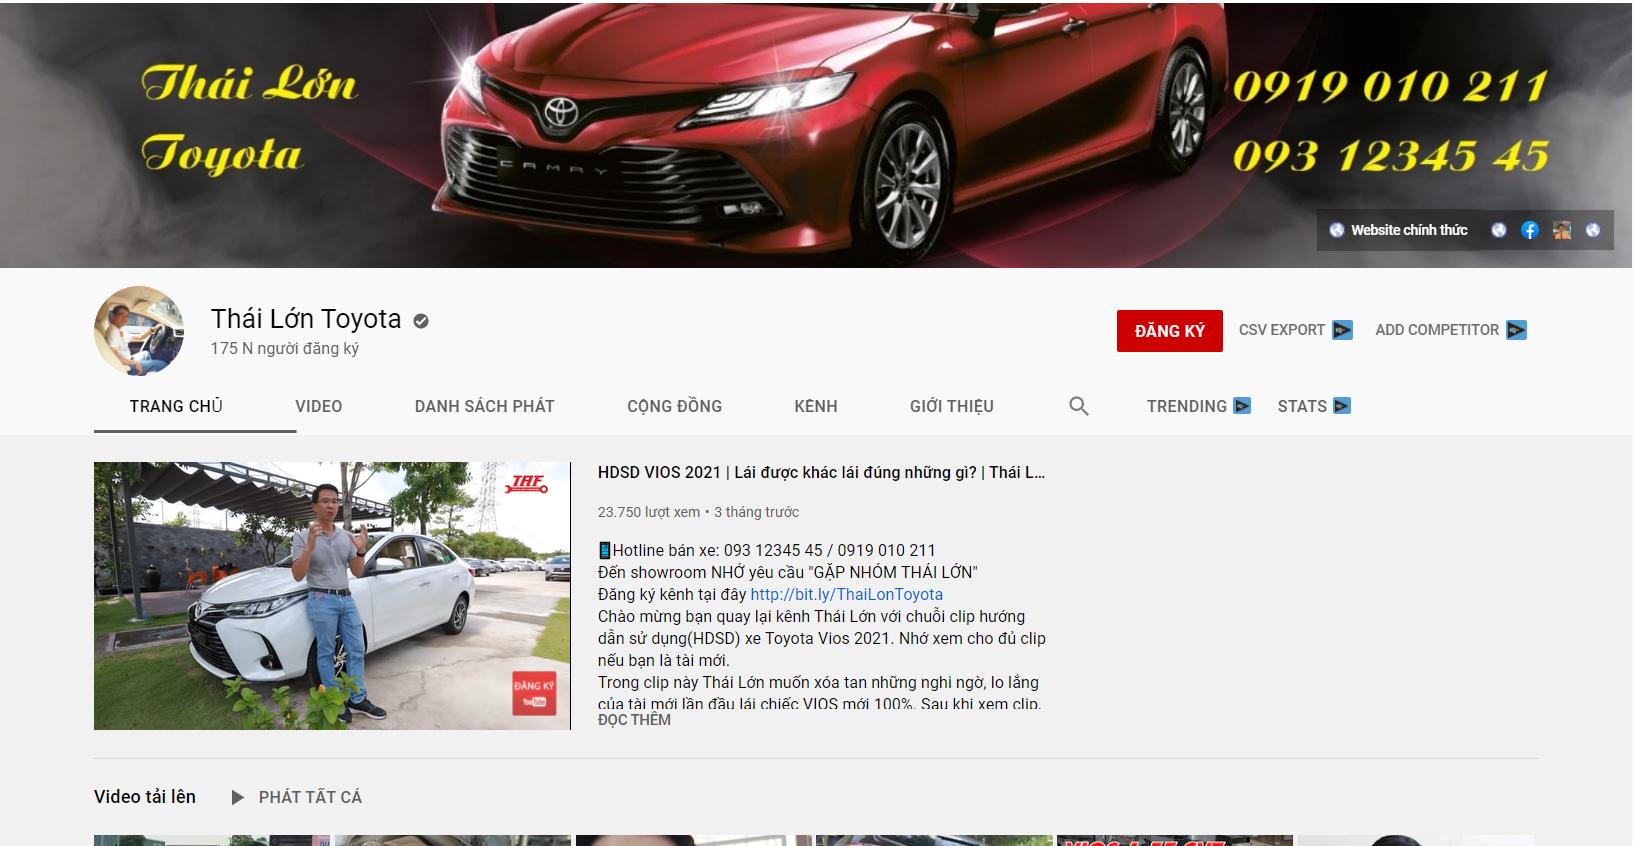Click the vidIQ icon beside CSV Export

click(1342, 330)
